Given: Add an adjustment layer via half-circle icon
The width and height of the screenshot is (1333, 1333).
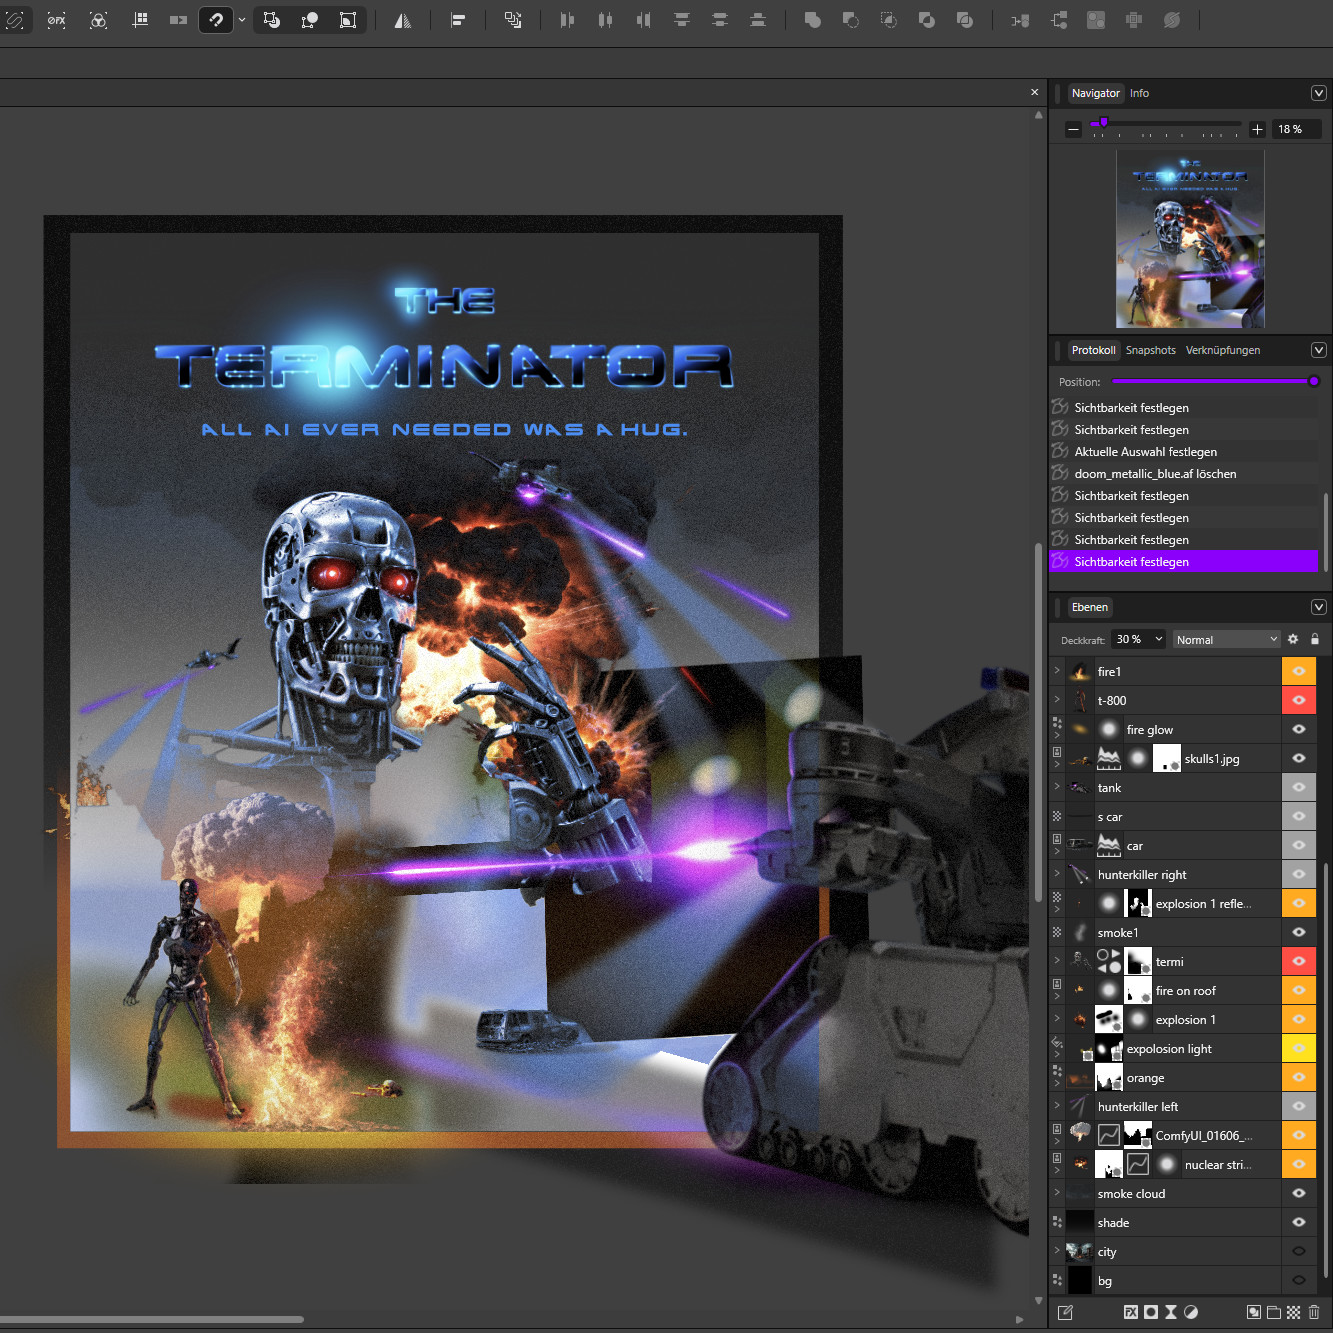Looking at the screenshot, I should [x=1191, y=1312].
